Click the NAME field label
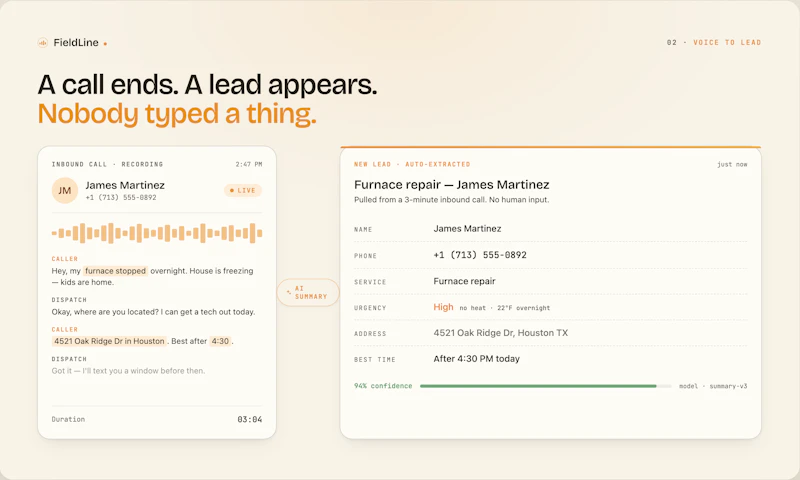Viewport: 800px width, 480px height. tap(363, 230)
